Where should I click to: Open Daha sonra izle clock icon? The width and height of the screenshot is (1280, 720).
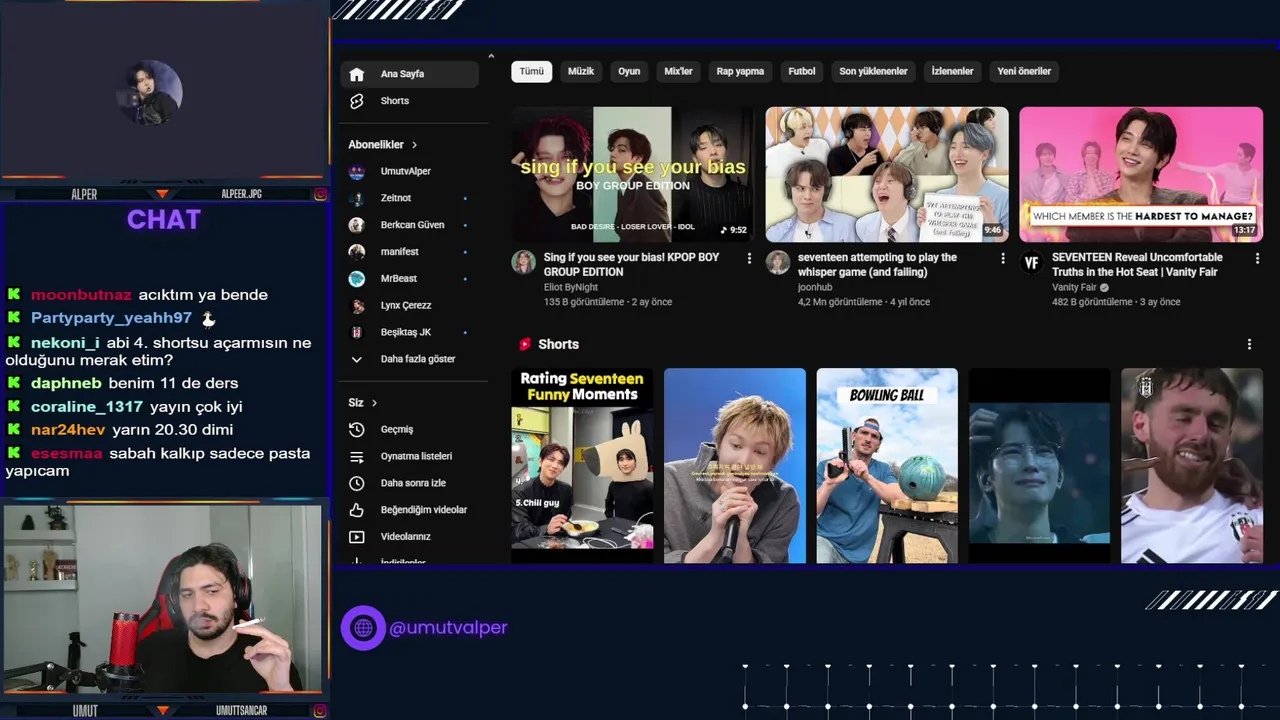point(357,483)
